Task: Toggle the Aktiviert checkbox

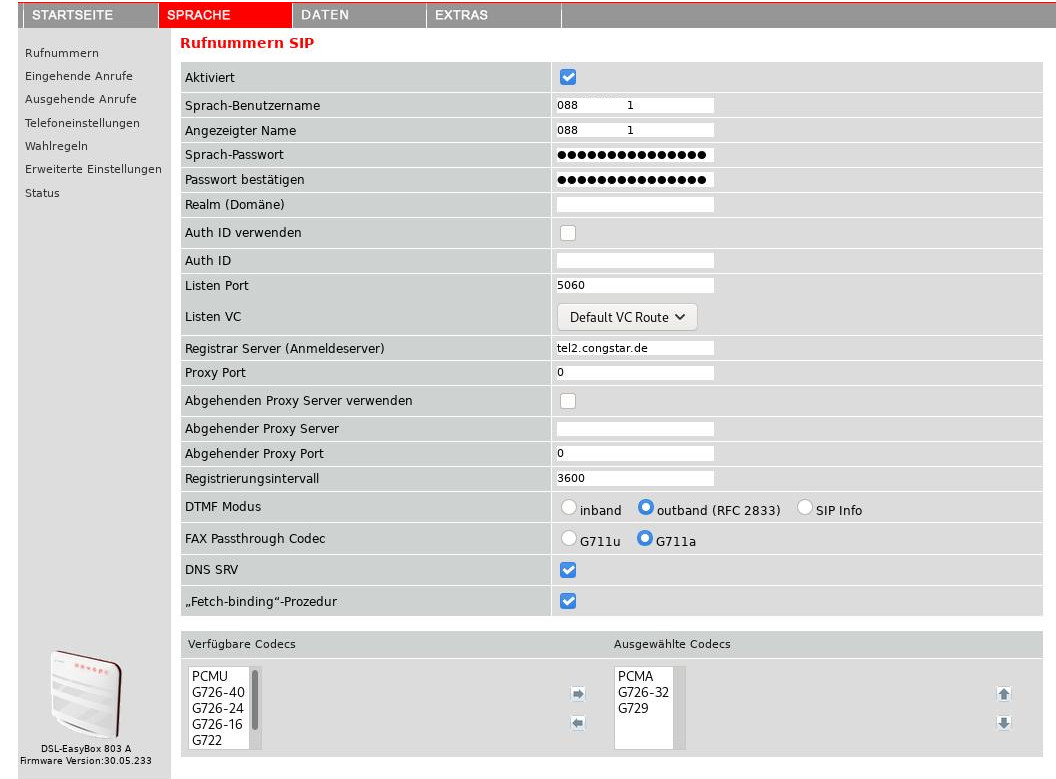Action: click(568, 77)
